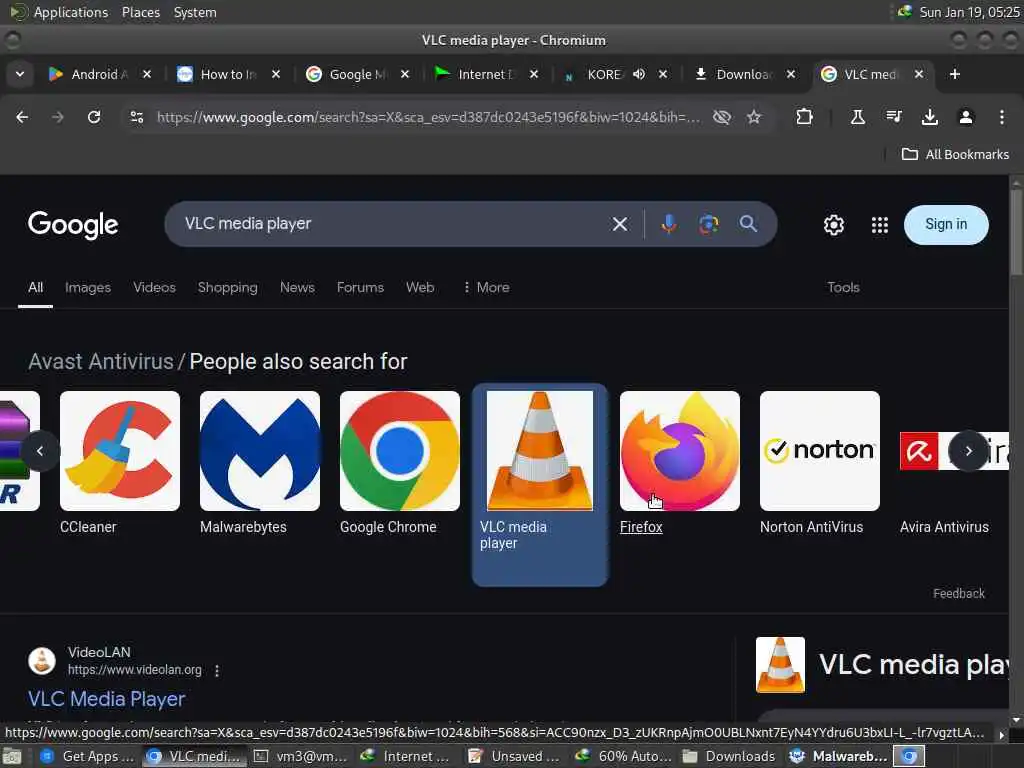Viewport: 1024px width, 768px height.
Task: Open the Chromium three-dot menu
Action: point(1001,117)
